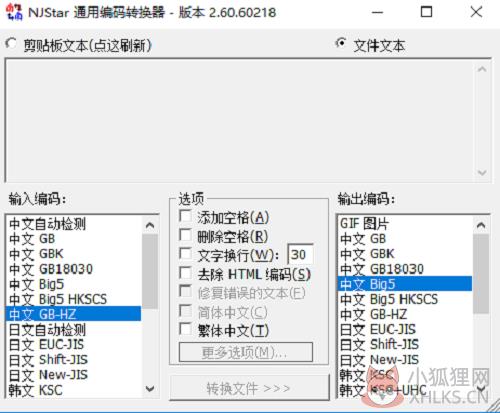The height and width of the screenshot is (413, 500).
Task: Select the 剪贴板文本 radio button
Action: [11, 44]
